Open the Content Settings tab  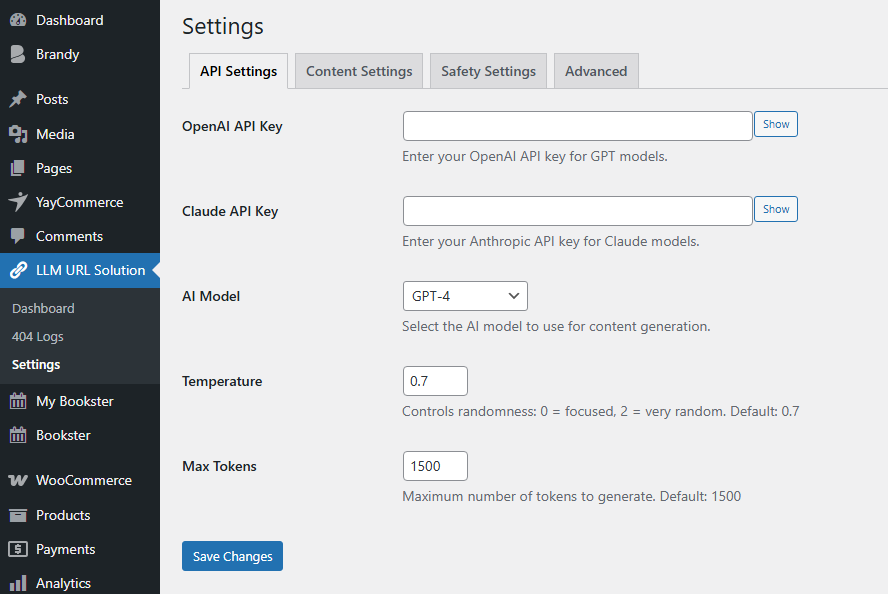359,71
